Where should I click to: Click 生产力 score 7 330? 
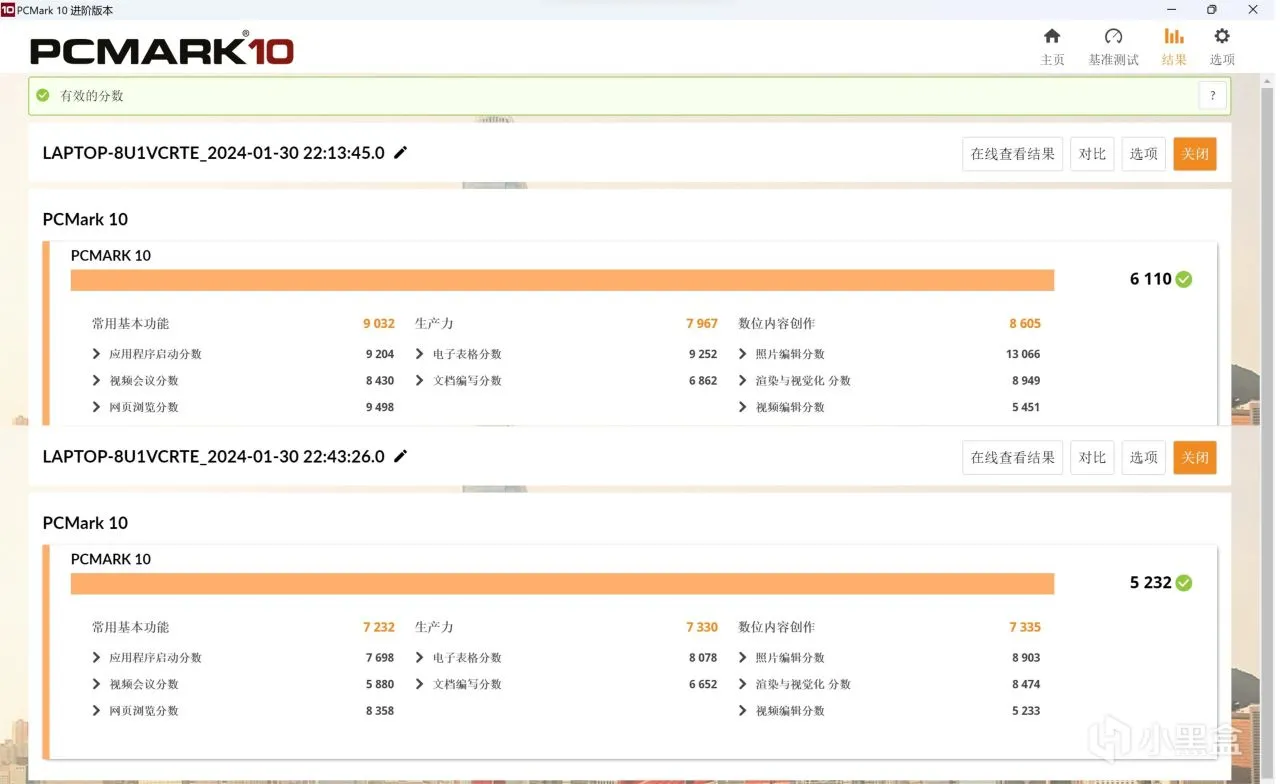pos(702,627)
